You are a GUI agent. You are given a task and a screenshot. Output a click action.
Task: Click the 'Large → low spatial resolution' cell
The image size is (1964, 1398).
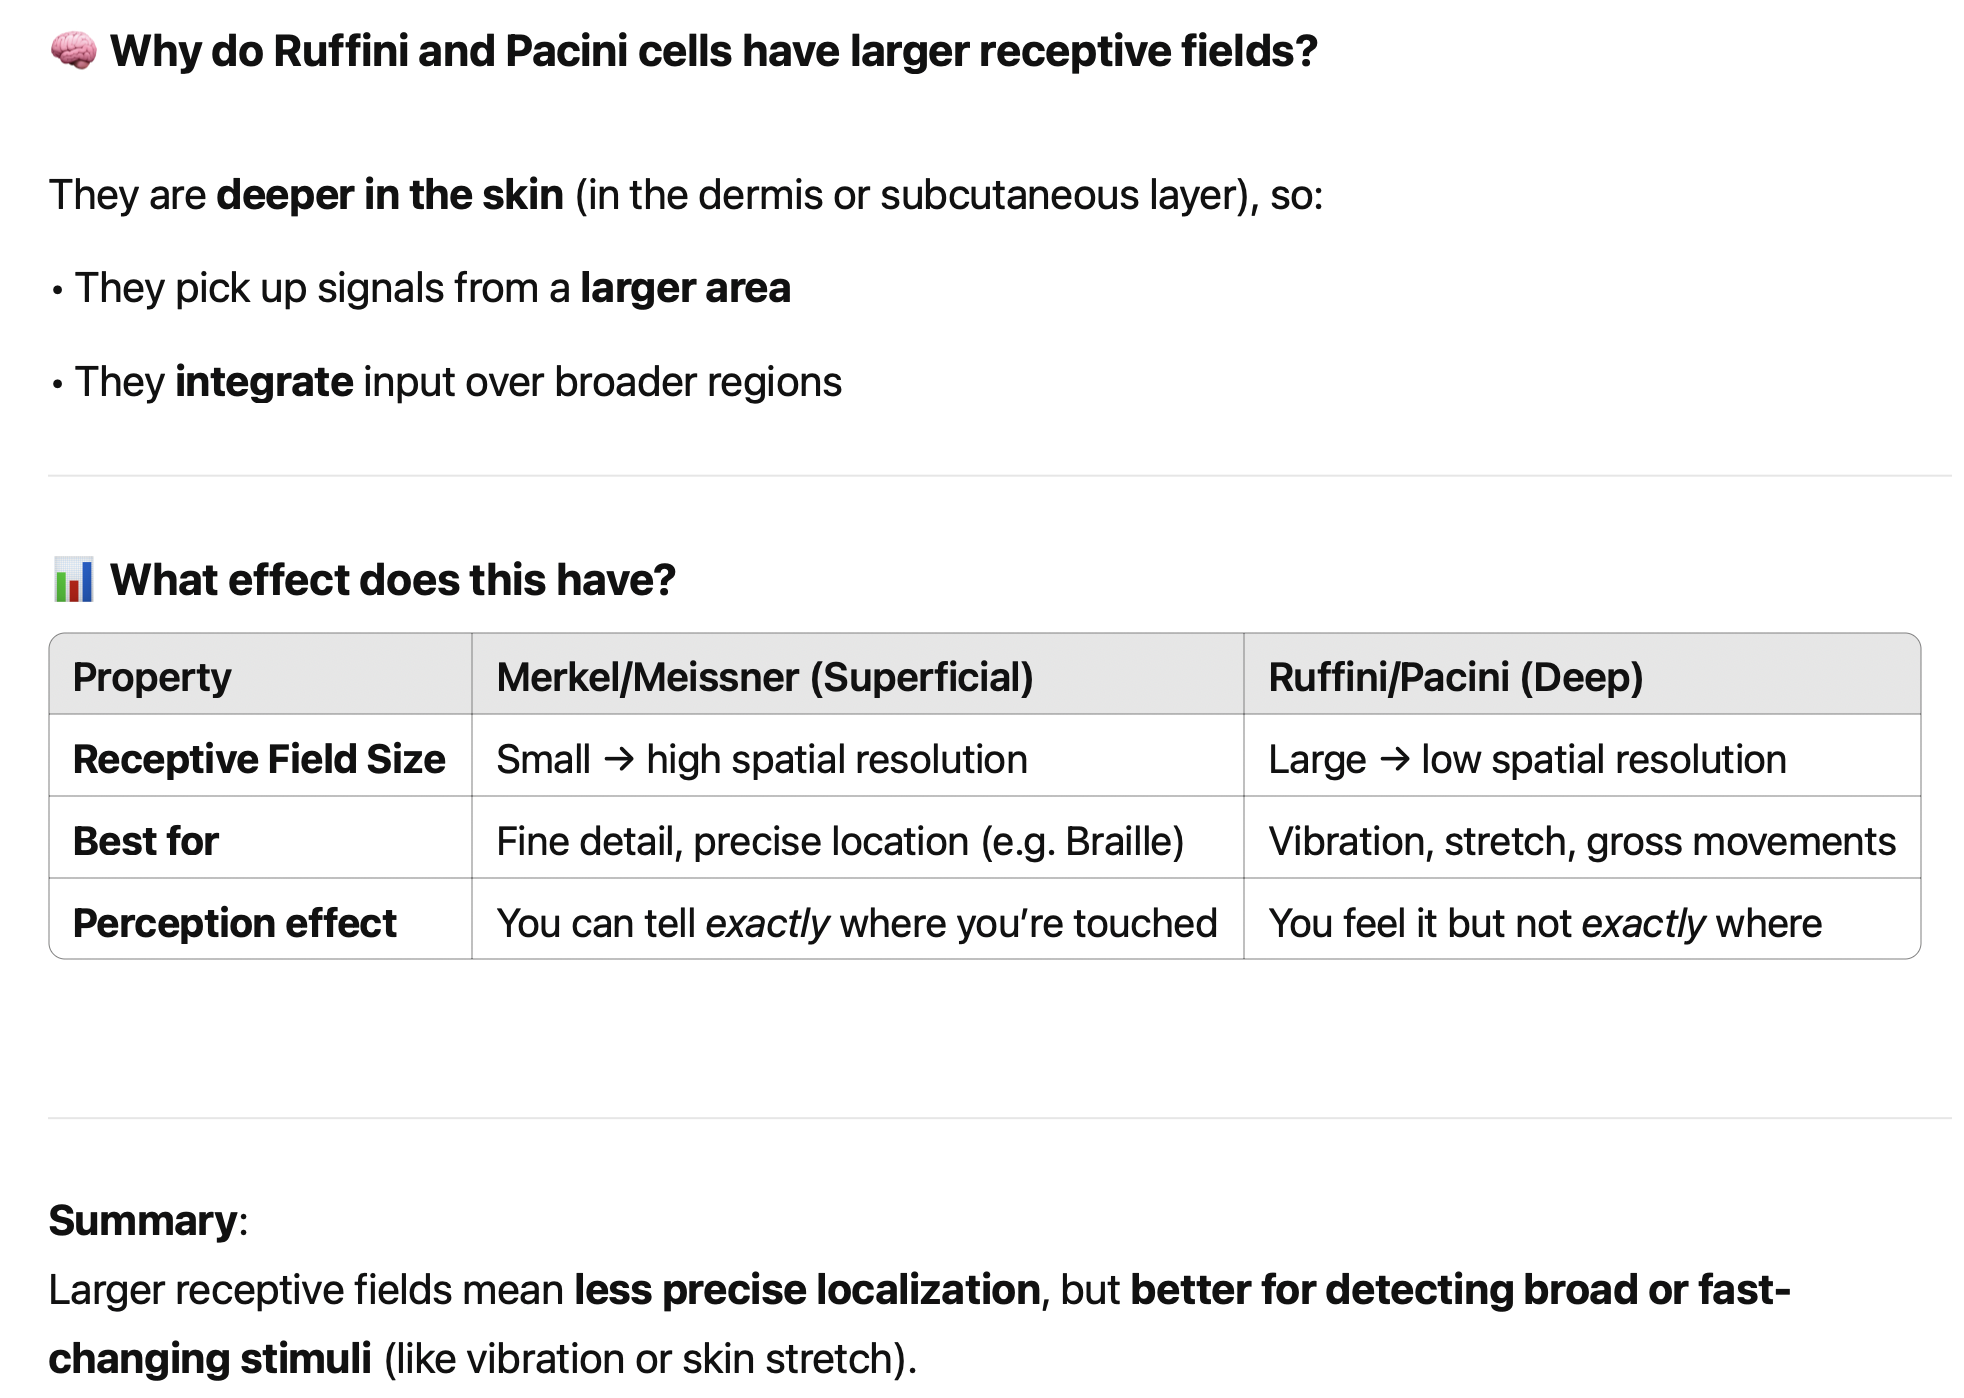[1526, 759]
